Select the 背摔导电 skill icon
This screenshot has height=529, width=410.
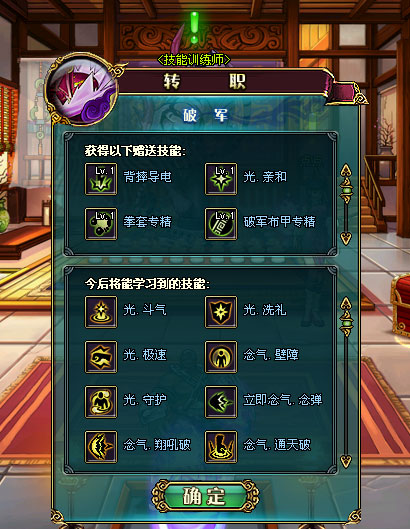[101, 179]
